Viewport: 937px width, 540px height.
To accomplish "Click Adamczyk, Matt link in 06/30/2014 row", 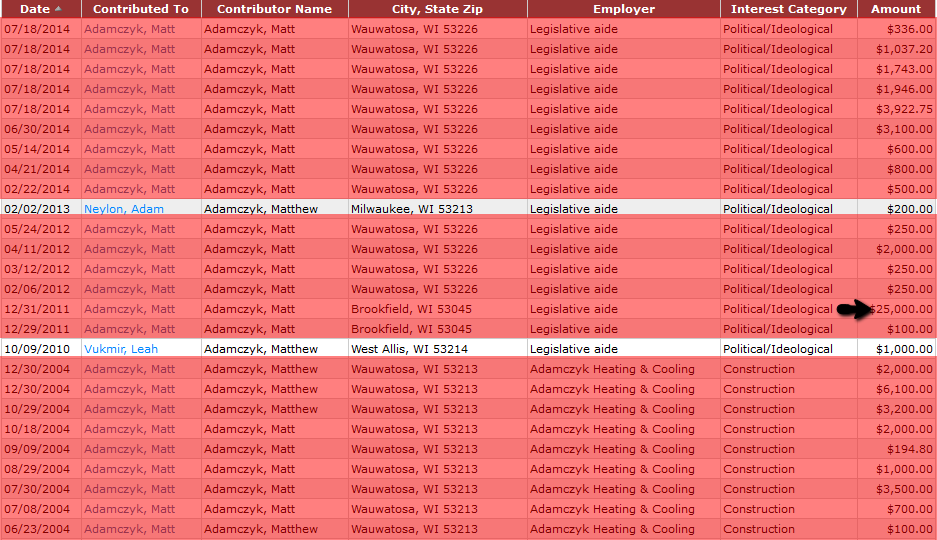I will point(129,129).
